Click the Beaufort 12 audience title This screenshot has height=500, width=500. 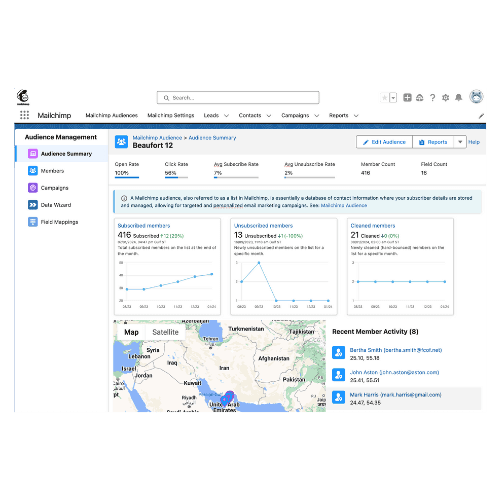pos(153,145)
